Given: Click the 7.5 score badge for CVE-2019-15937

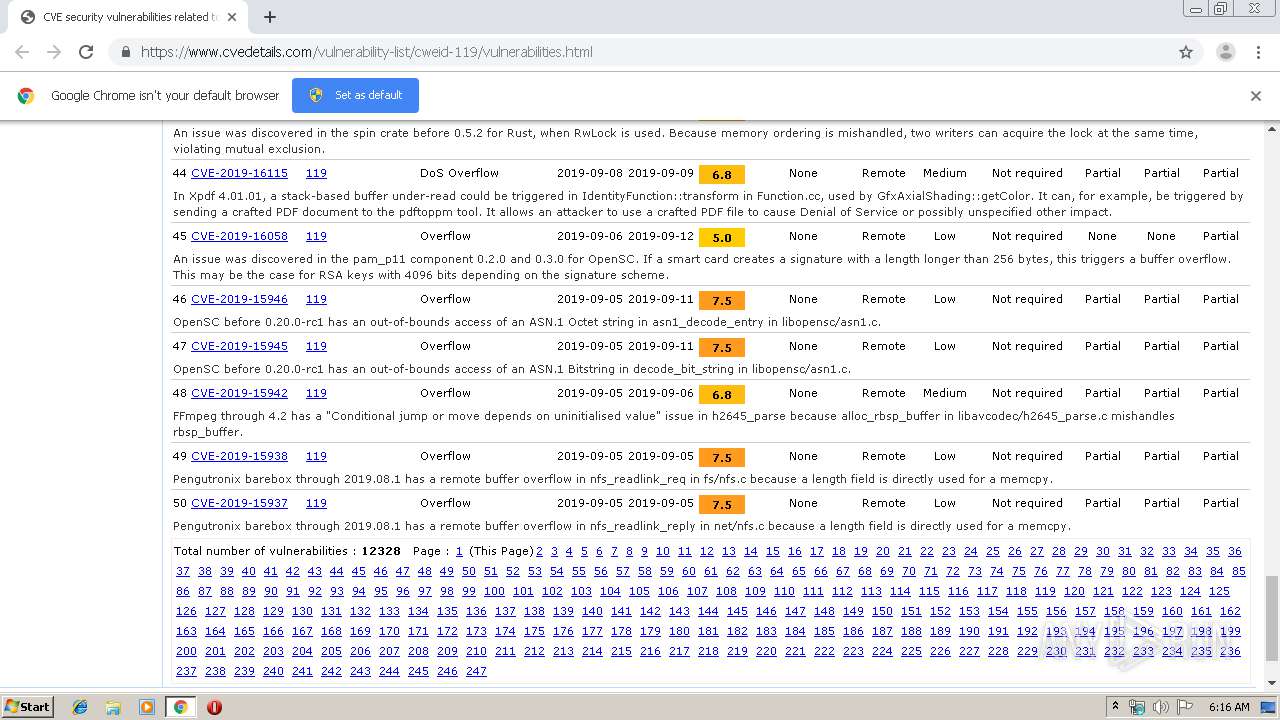Looking at the screenshot, I should point(722,504).
